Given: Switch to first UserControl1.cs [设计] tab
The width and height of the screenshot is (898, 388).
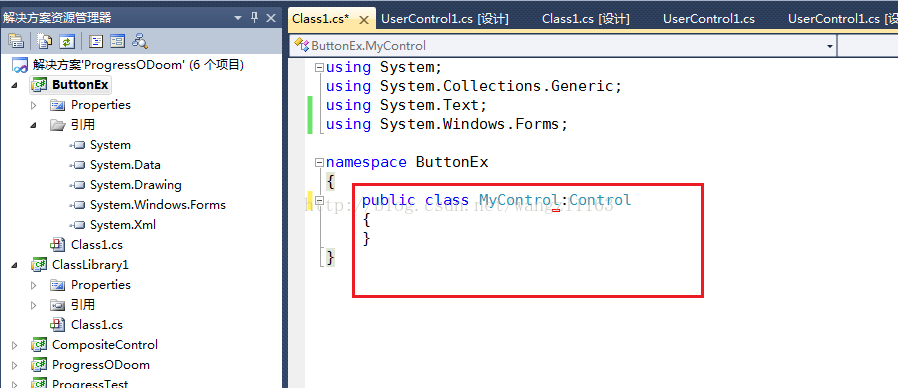Looking at the screenshot, I should 445,19.
